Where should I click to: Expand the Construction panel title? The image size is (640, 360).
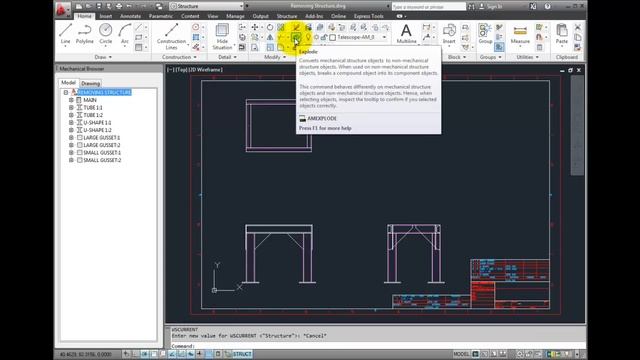coord(179,57)
